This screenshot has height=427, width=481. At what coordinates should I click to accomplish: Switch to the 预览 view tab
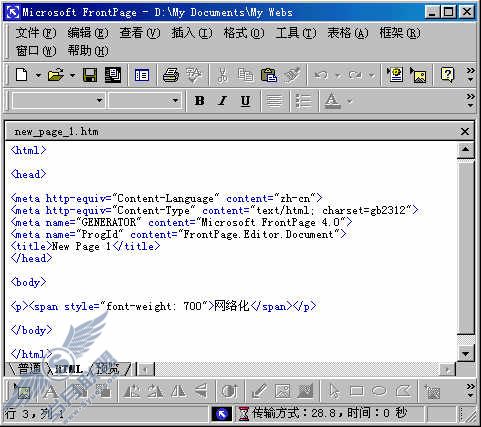107,369
